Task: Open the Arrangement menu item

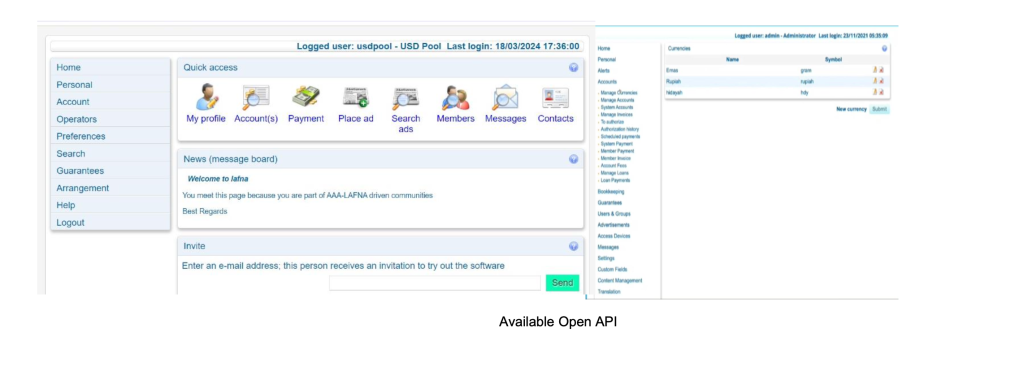Action: tap(110, 187)
